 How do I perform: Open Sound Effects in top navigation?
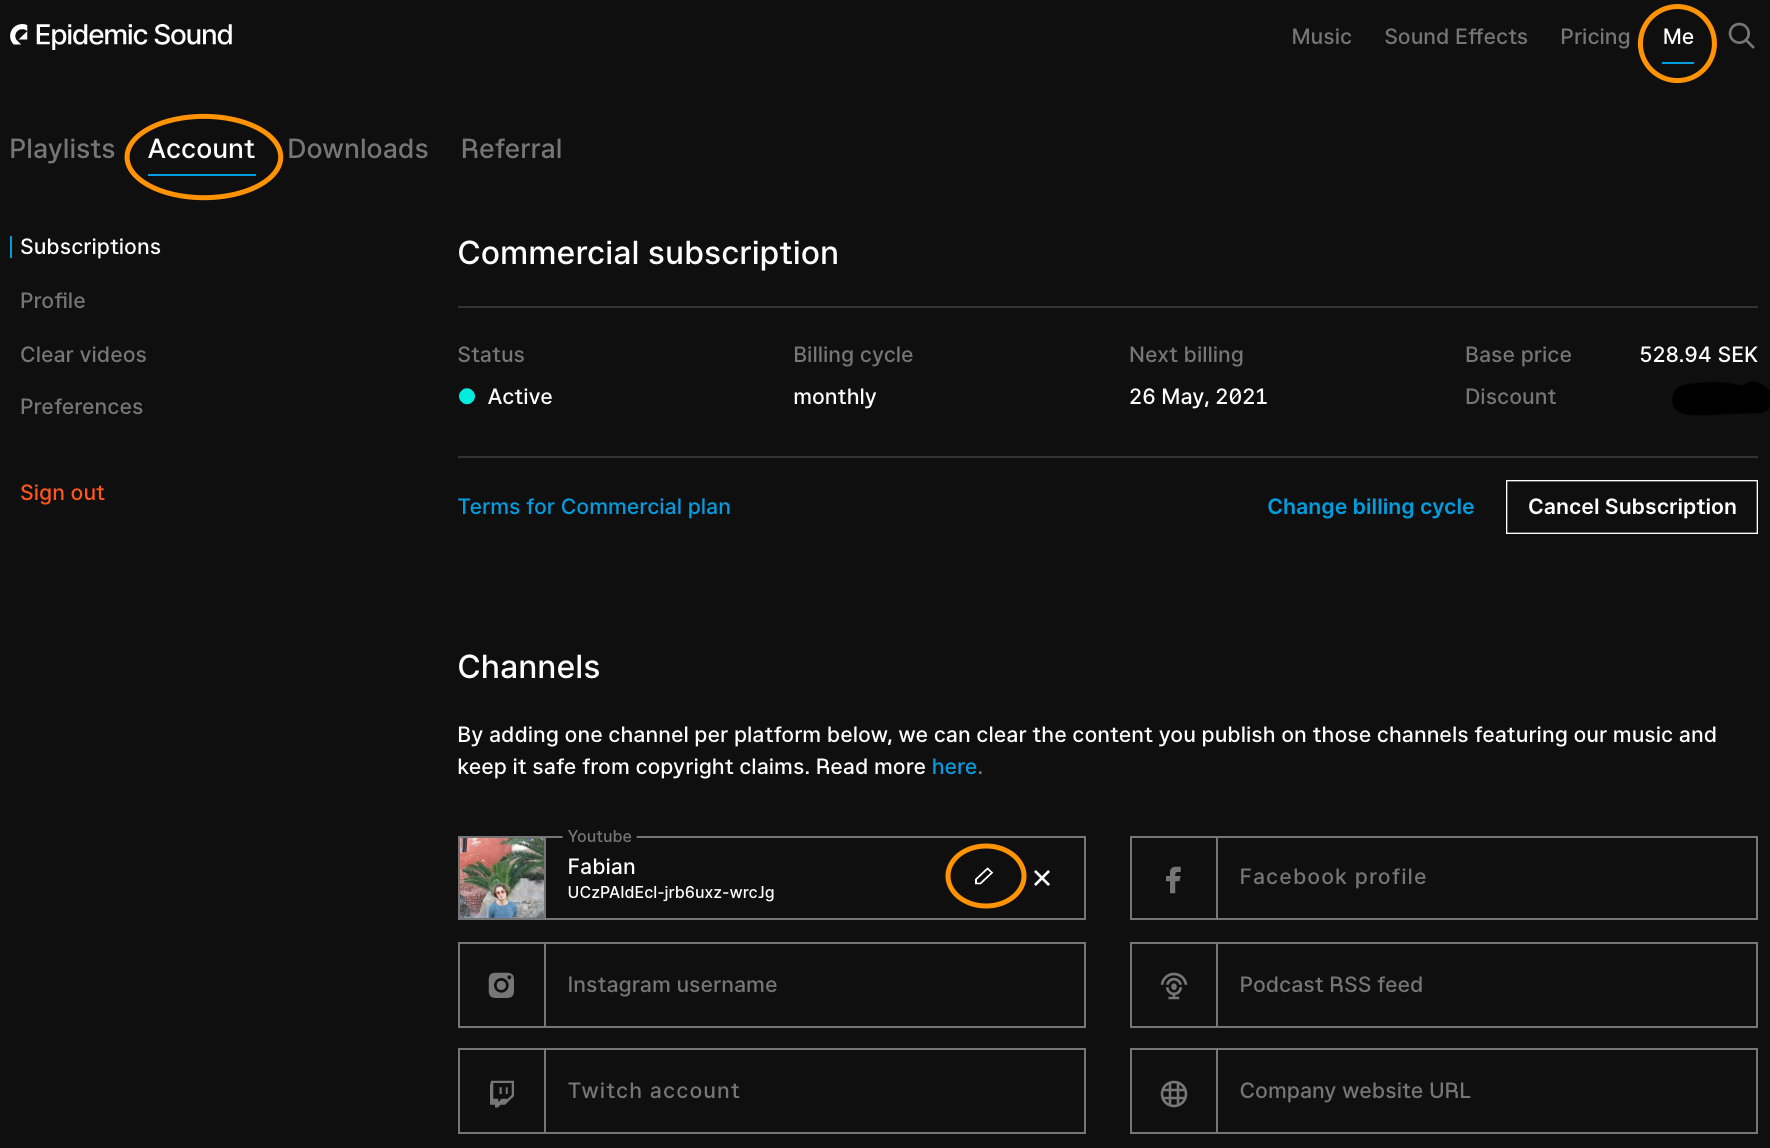1455,37
